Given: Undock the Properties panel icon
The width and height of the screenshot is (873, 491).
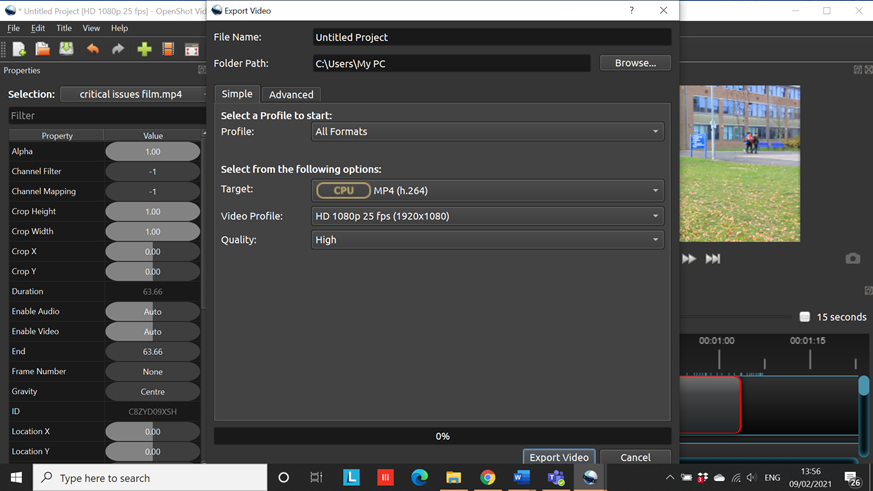Looking at the screenshot, I should click(202, 70).
